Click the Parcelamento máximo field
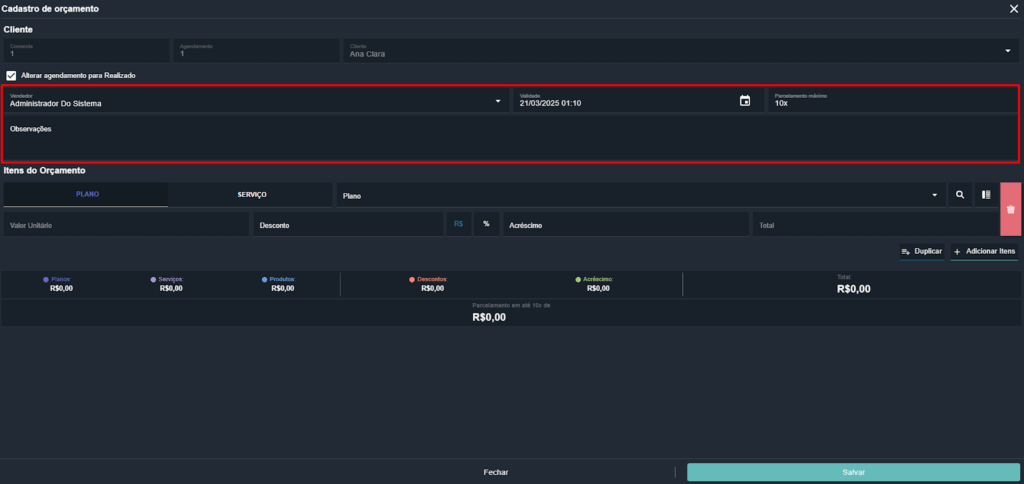This screenshot has width=1024, height=484. 893,101
